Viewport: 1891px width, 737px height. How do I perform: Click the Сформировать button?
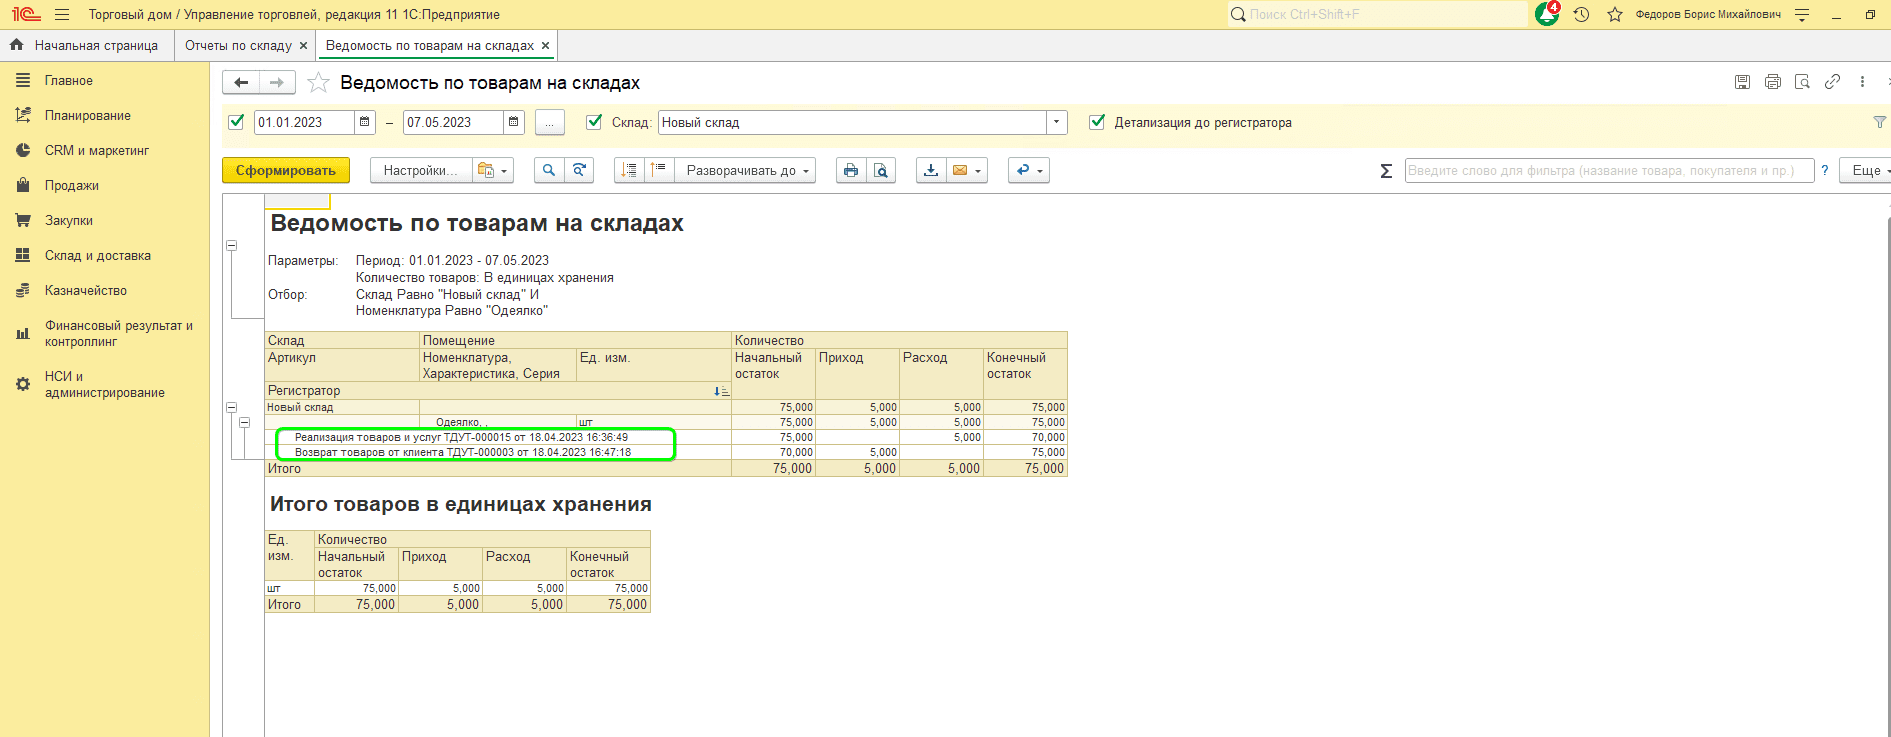(x=286, y=171)
